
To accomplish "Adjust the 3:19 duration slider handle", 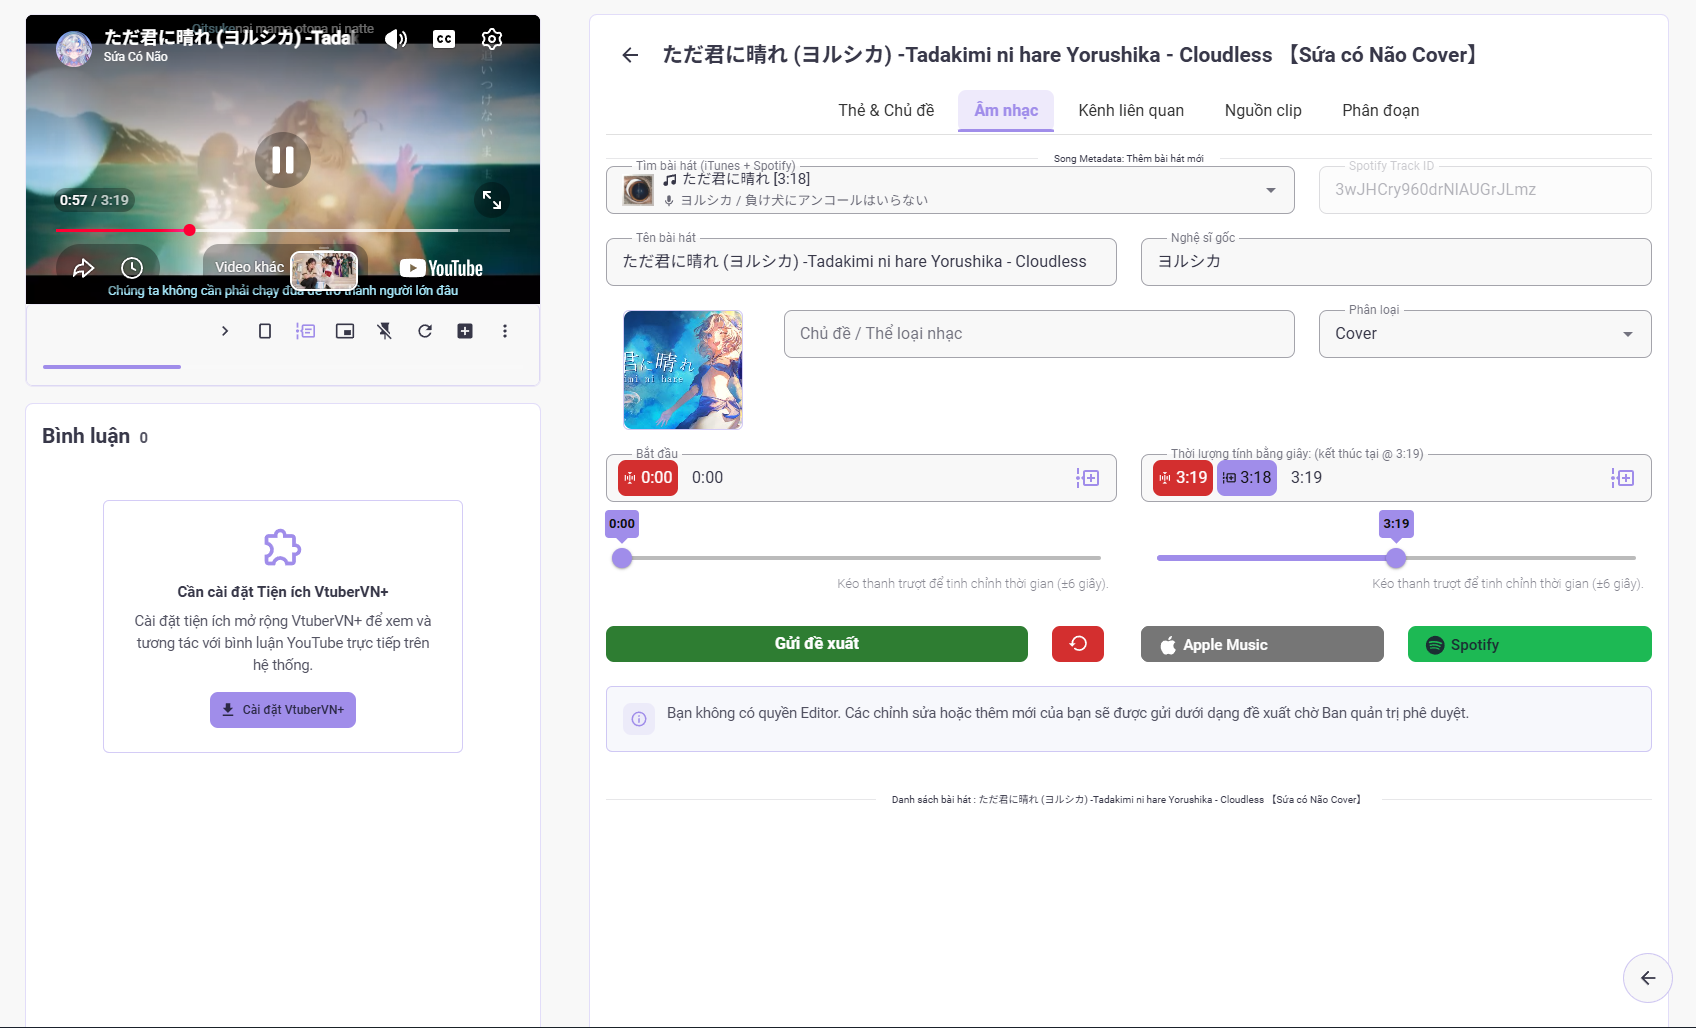I will (x=1396, y=558).
